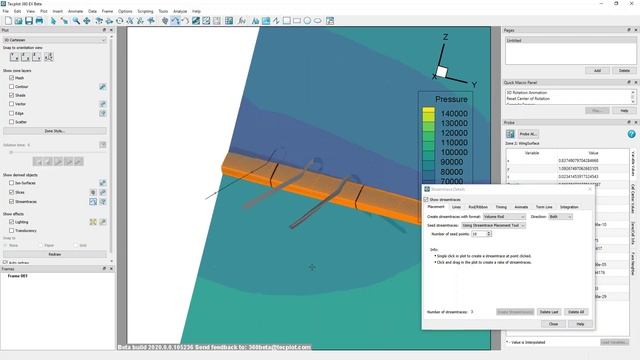Click the Delete All streamtraces button
Screen dimensions: 640x360
tap(576, 312)
